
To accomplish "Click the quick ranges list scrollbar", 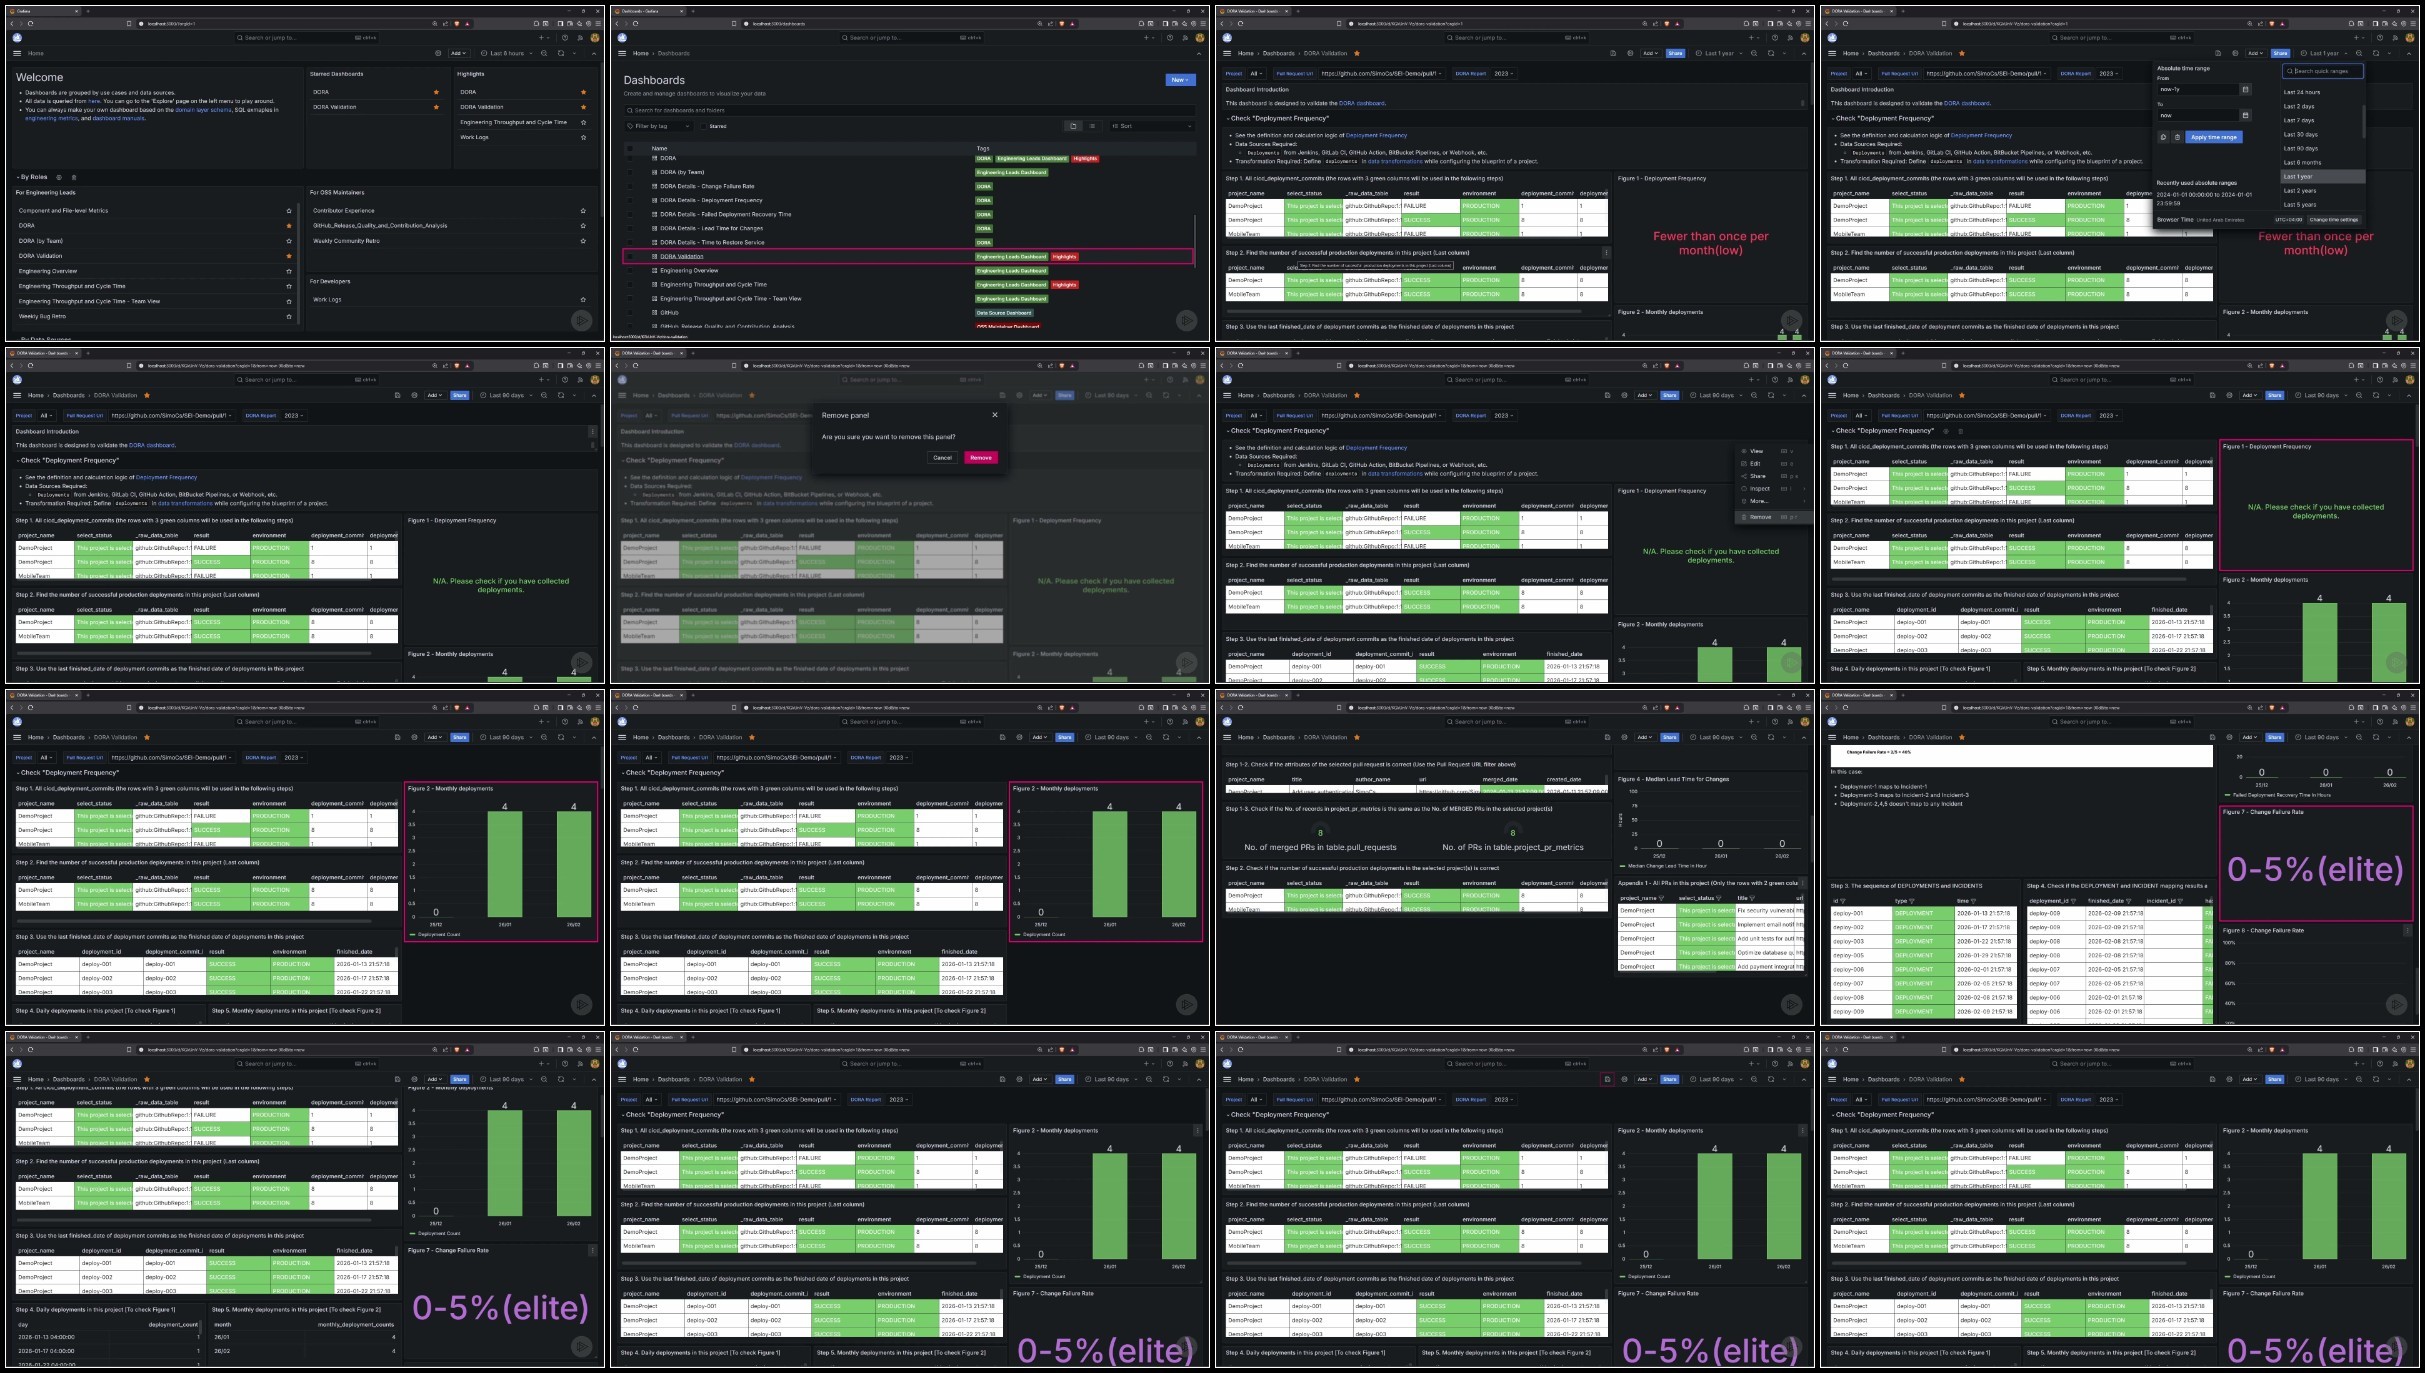I will (2364, 120).
